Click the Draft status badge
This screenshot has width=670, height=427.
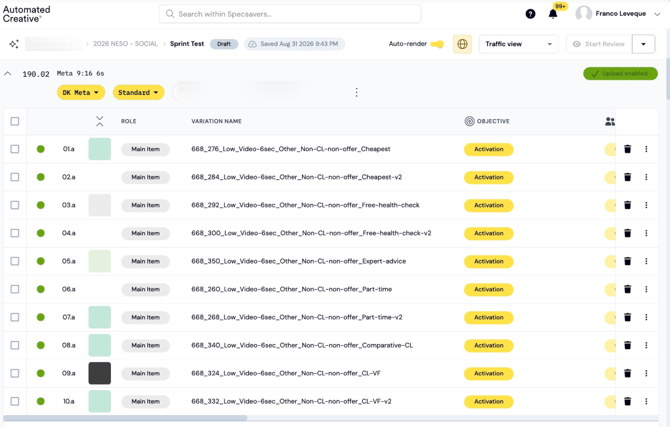click(223, 44)
